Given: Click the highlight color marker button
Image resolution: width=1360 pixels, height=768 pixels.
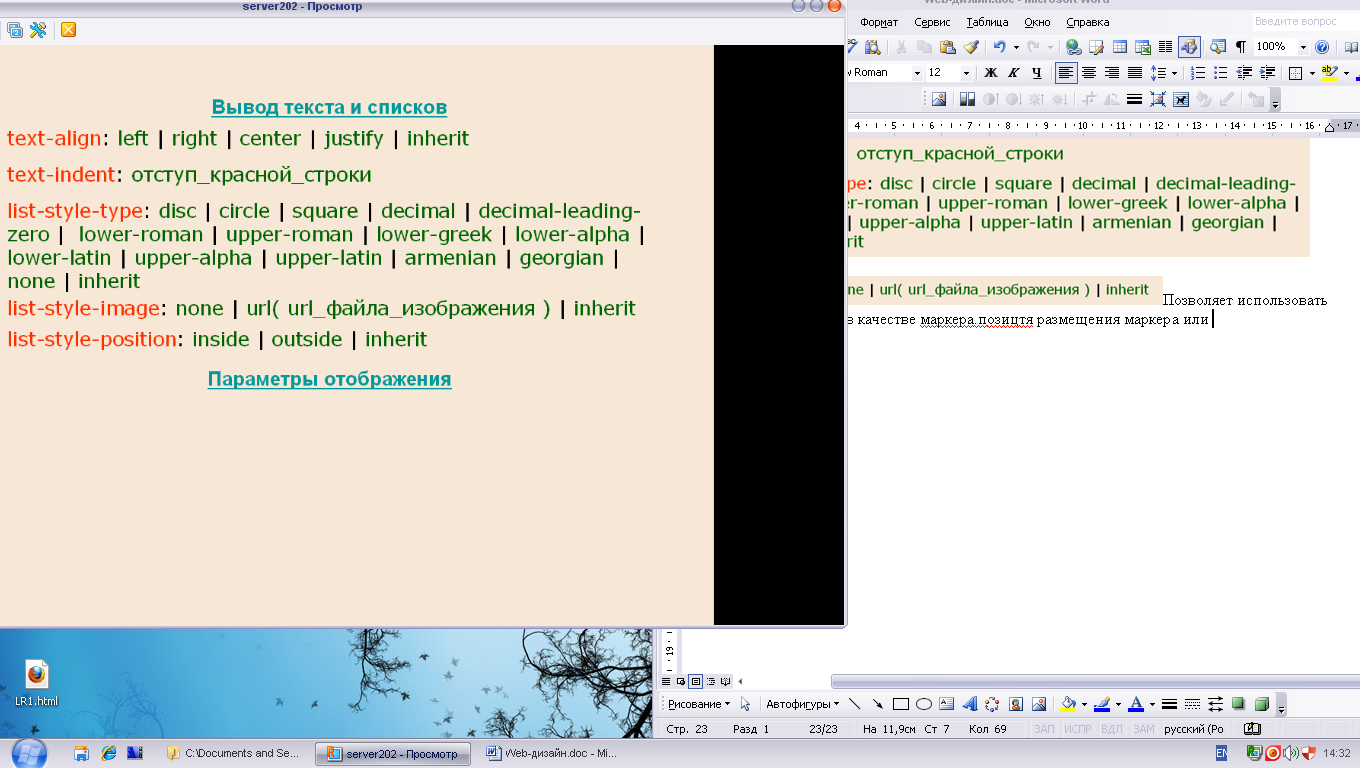Looking at the screenshot, I should click(x=1330, y=73).
